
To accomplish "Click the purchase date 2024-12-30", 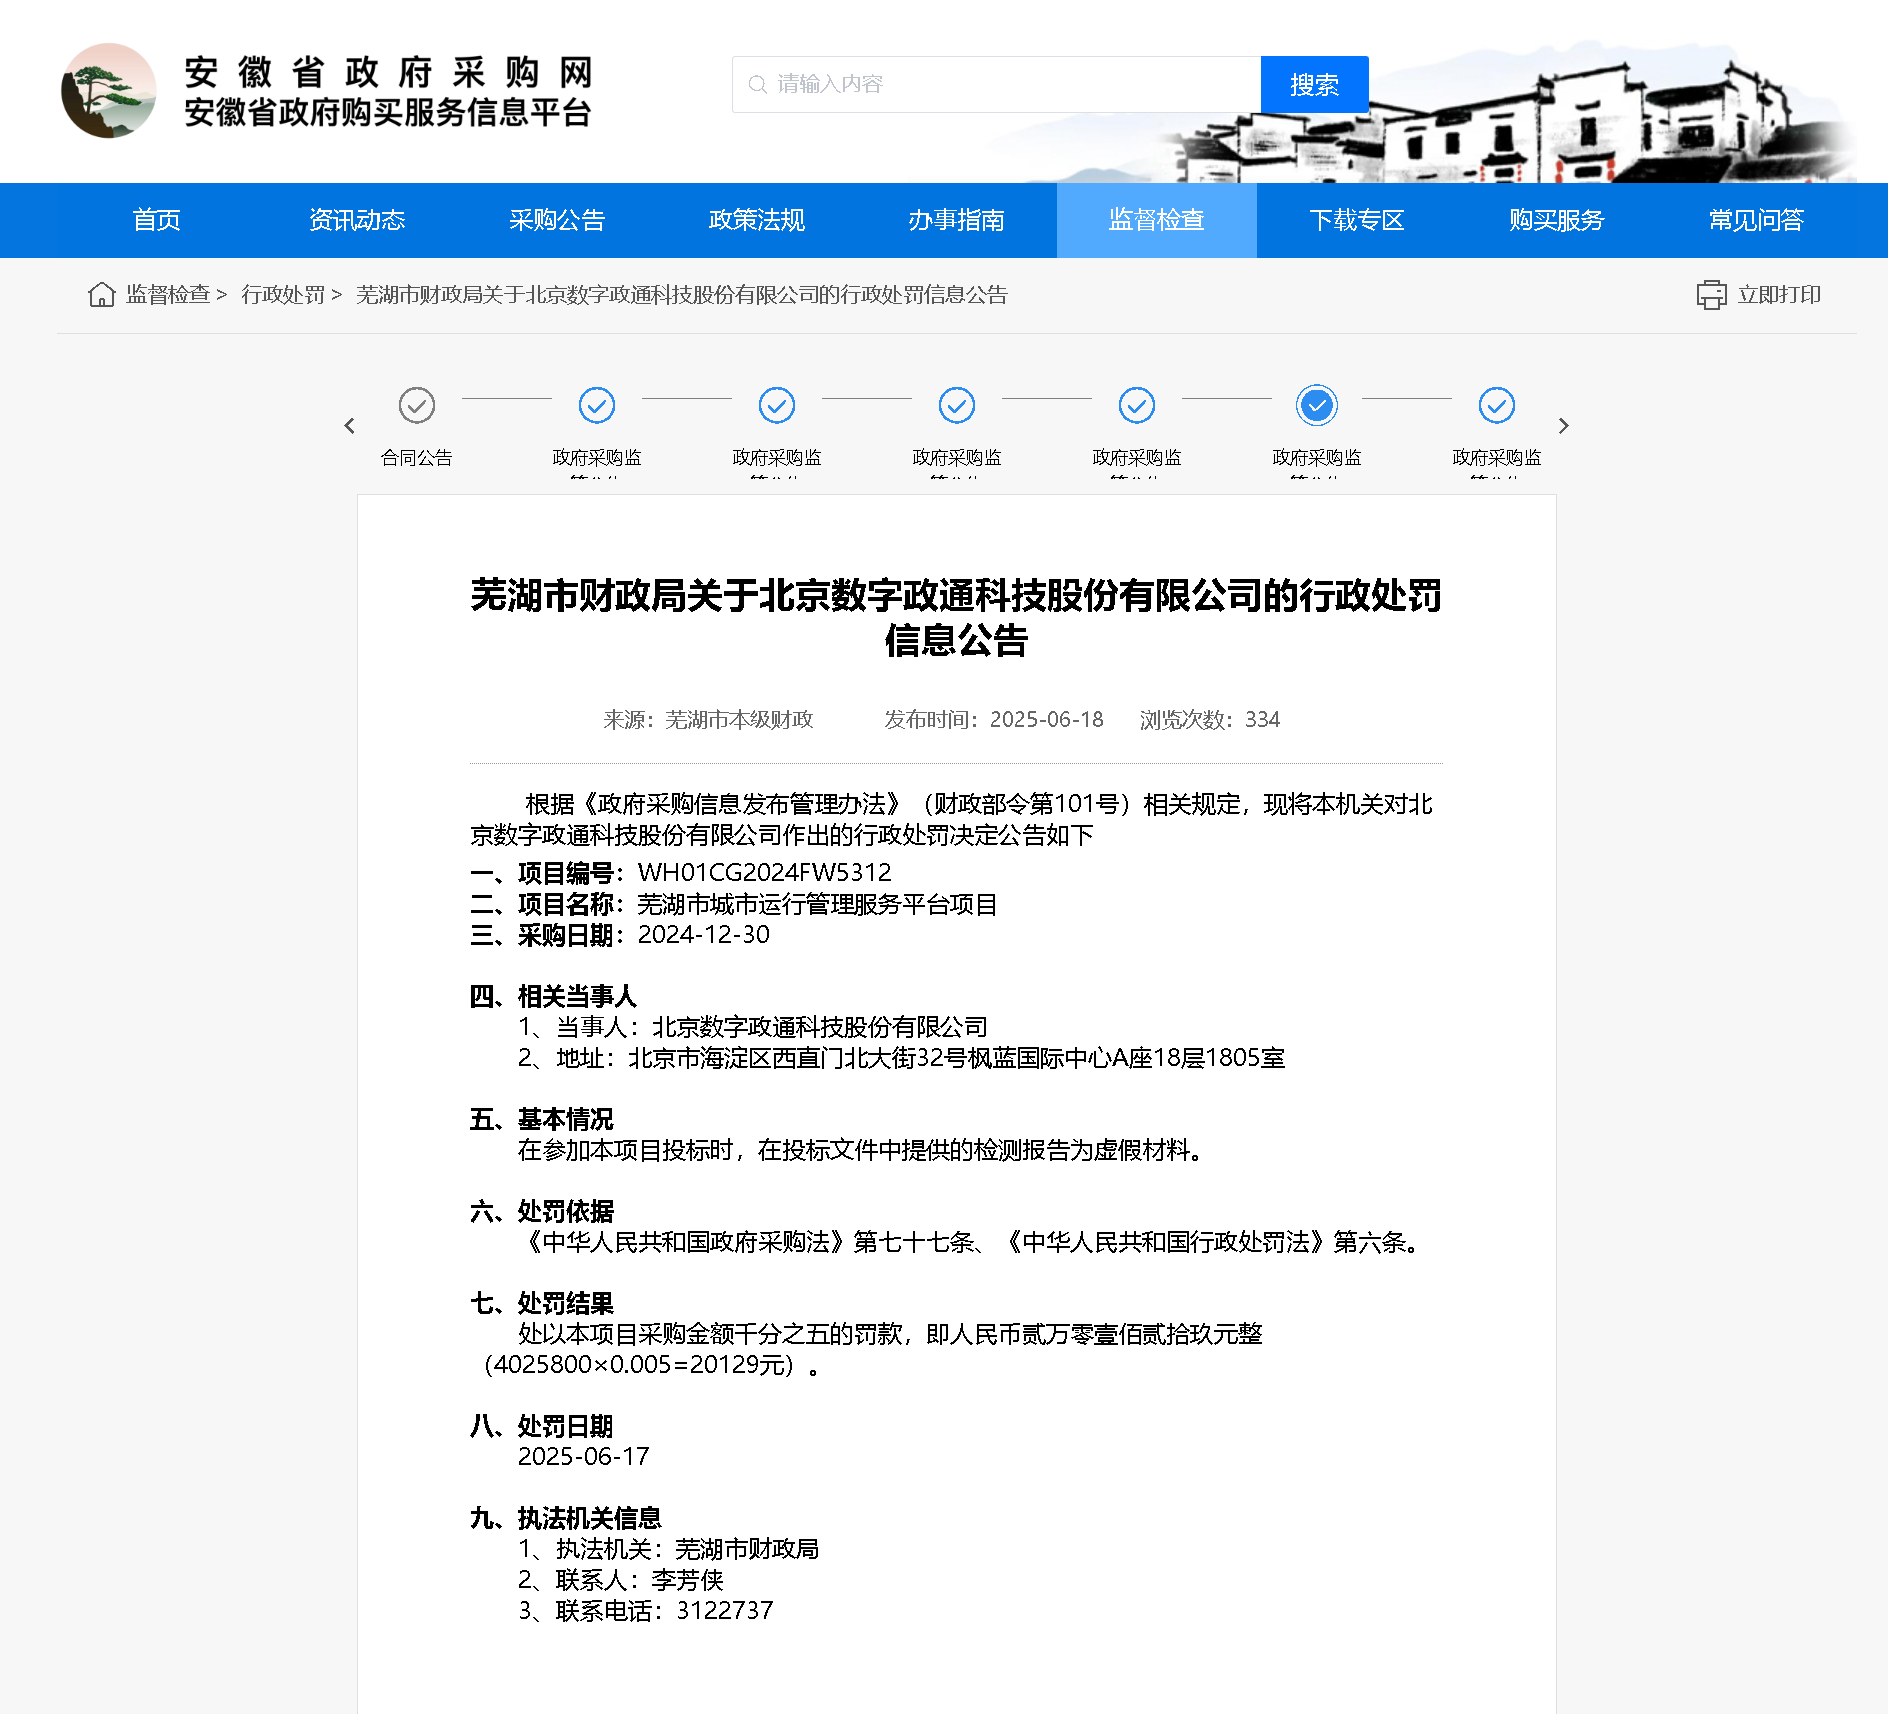I will point(704,935).
